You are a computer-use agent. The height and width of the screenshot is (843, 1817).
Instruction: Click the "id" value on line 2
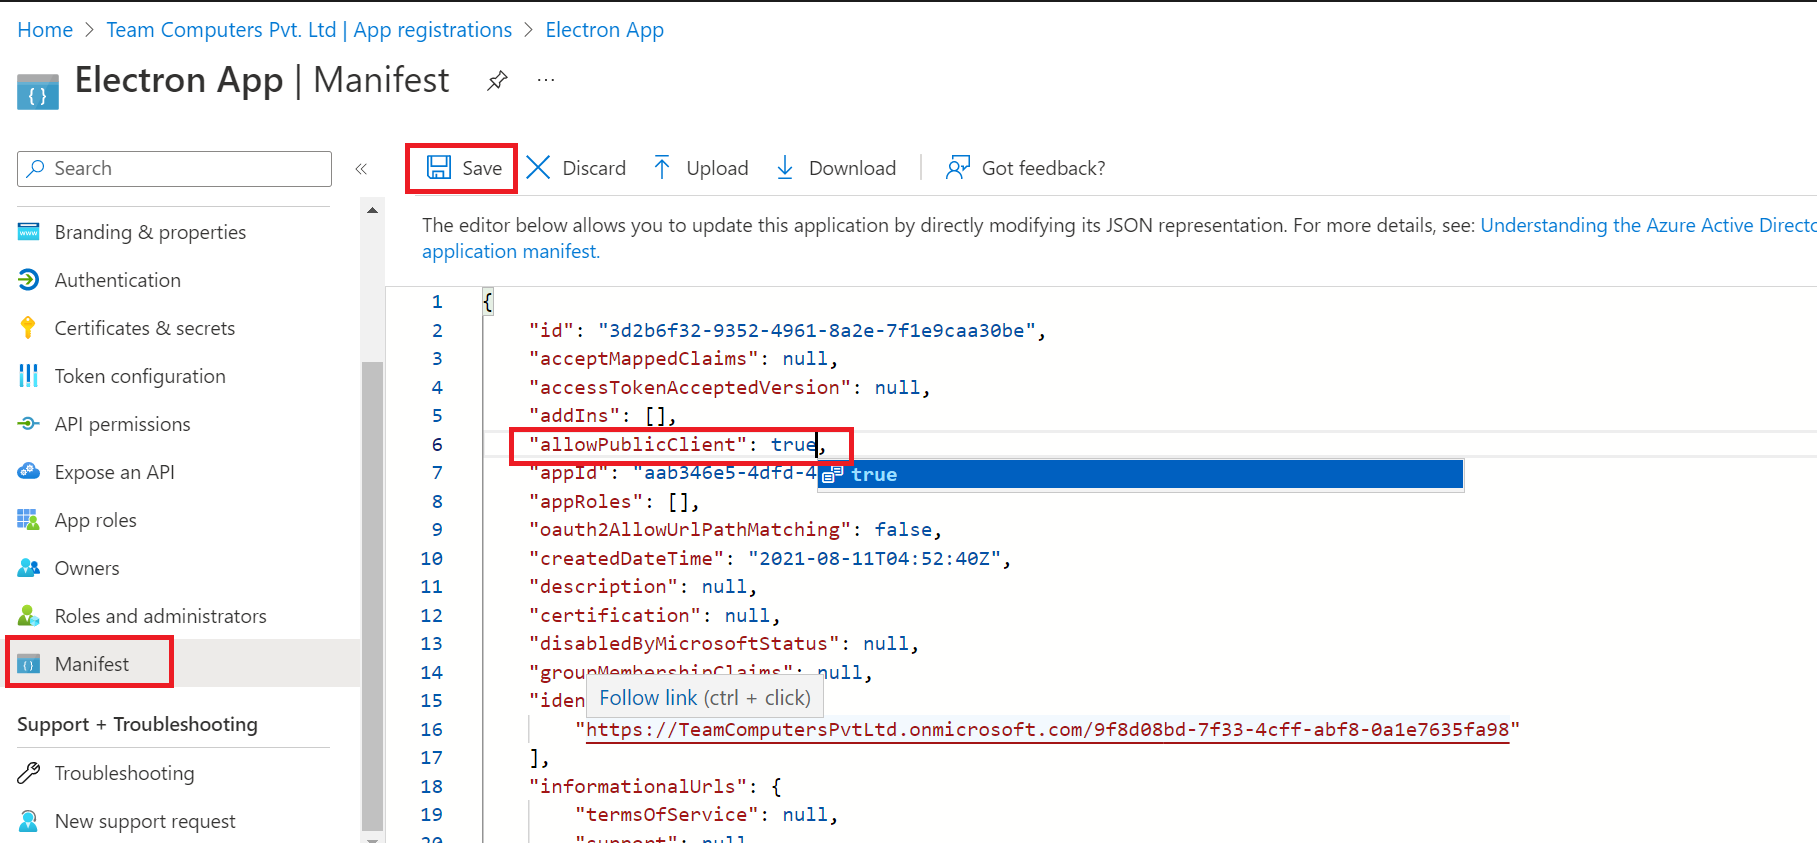tap(817, 330)
